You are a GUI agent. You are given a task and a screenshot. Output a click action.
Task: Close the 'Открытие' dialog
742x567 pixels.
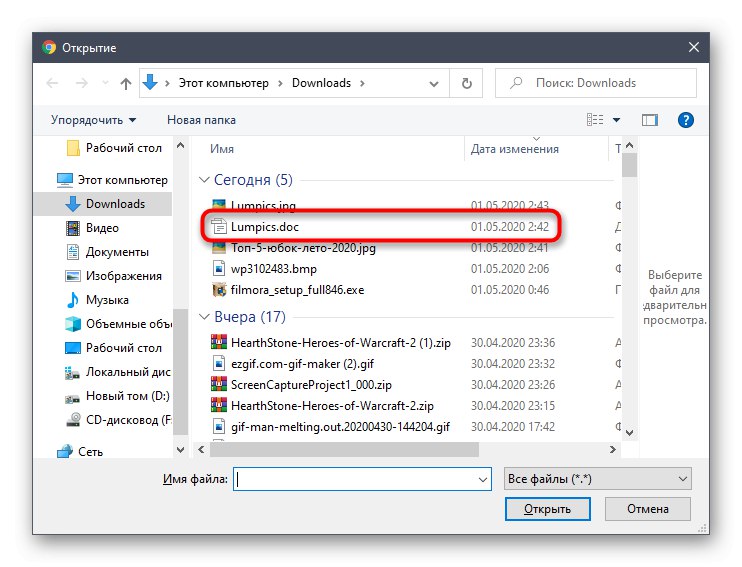pos(694,47)
